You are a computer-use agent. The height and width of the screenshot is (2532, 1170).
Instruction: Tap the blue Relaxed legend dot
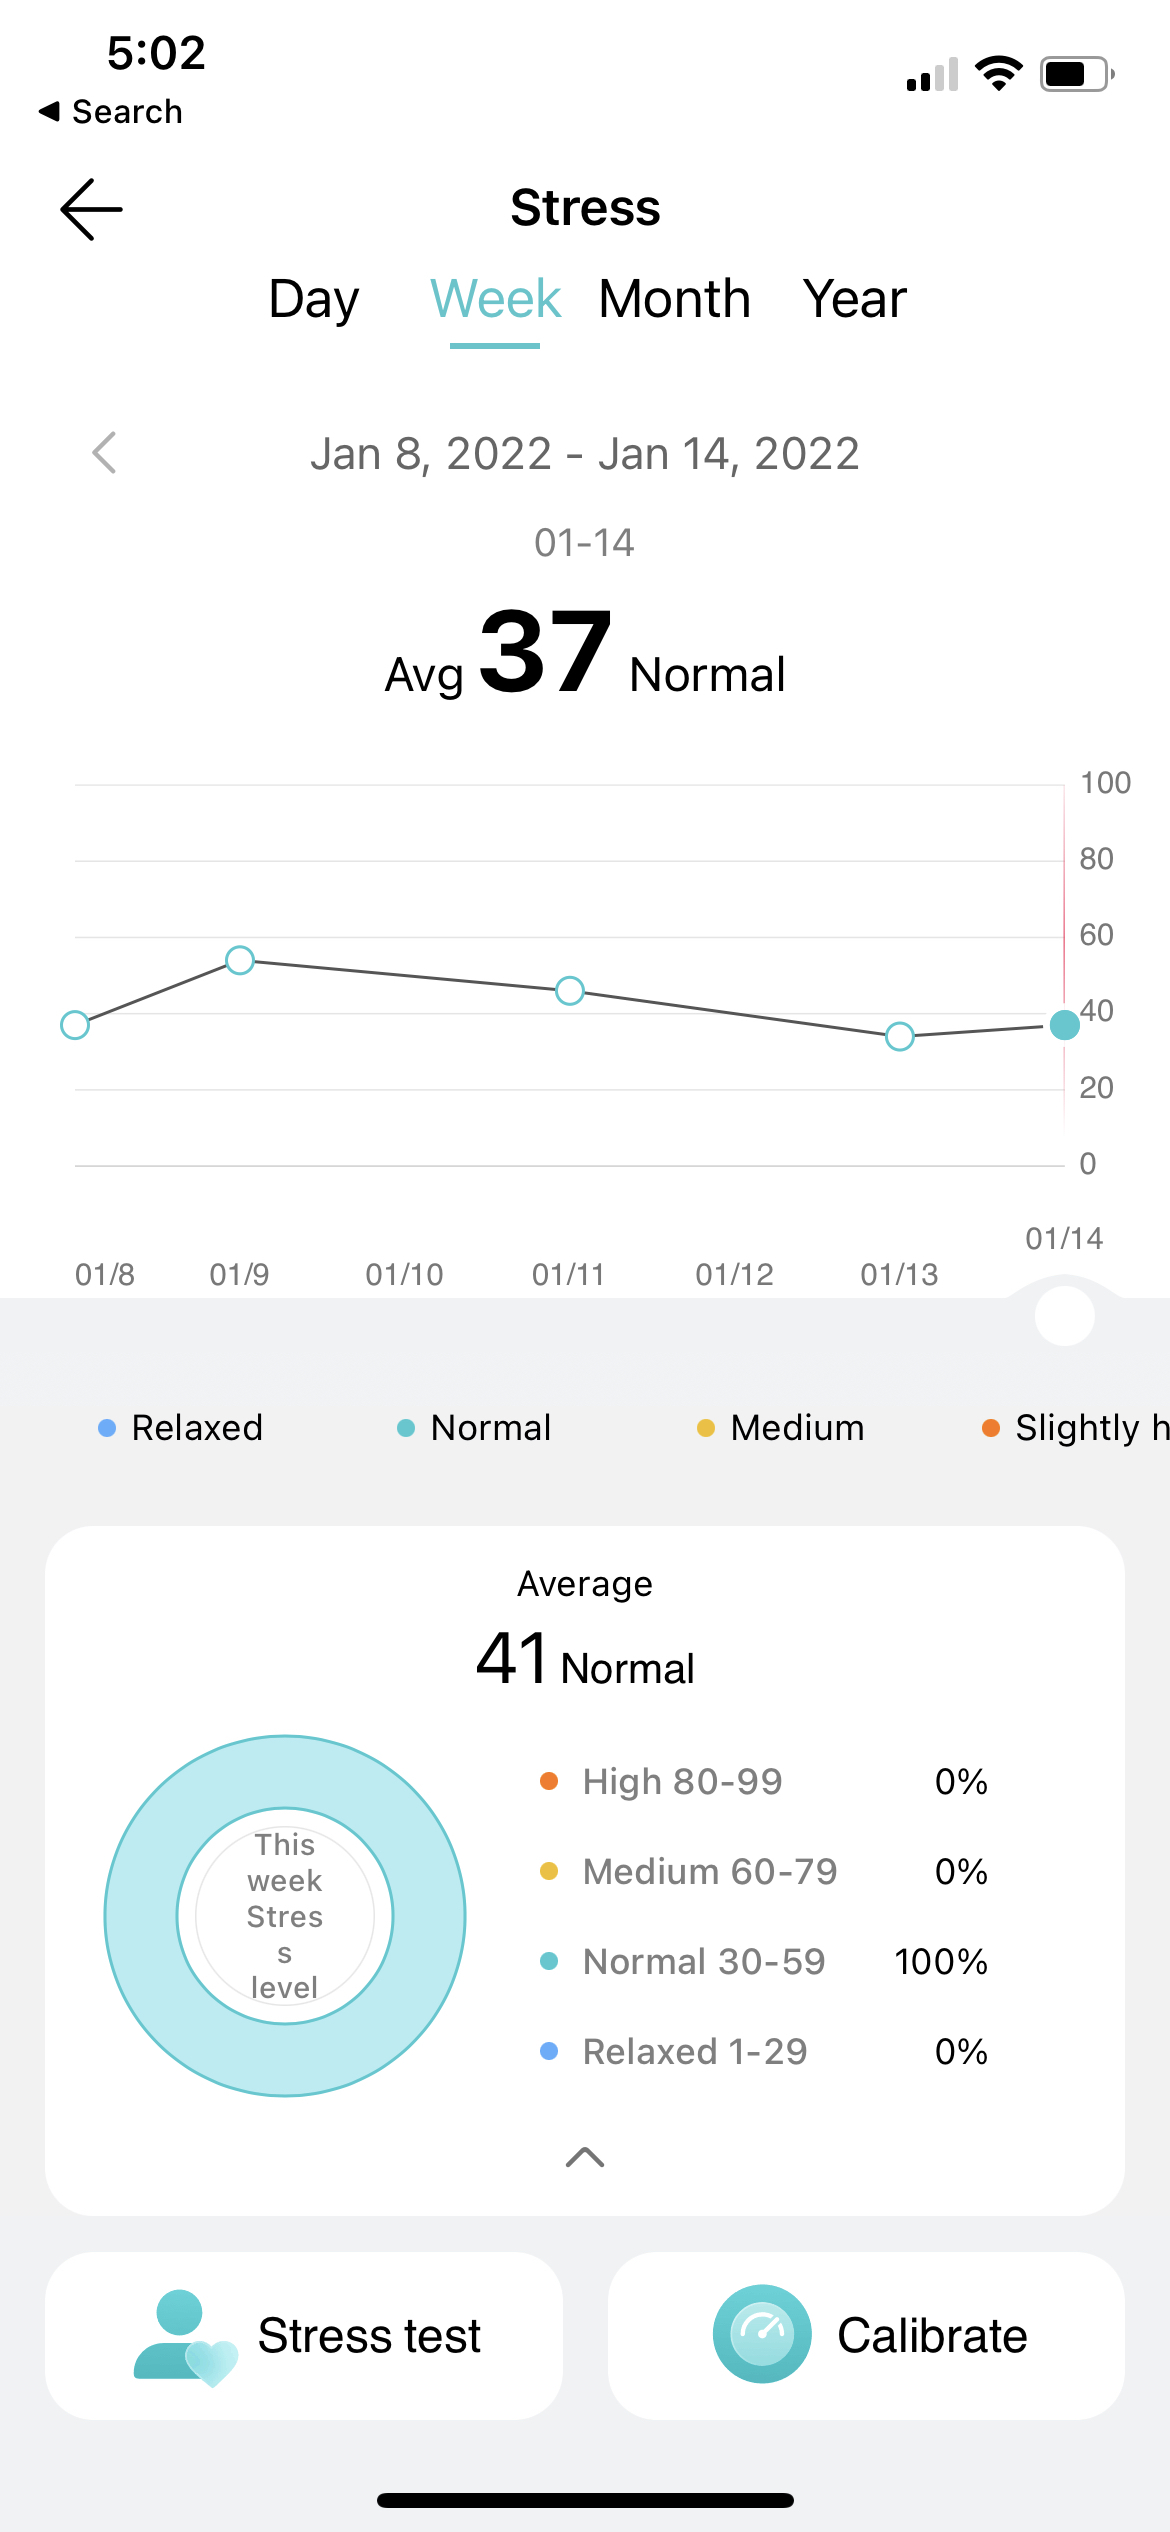click(x=107, y=1428)
